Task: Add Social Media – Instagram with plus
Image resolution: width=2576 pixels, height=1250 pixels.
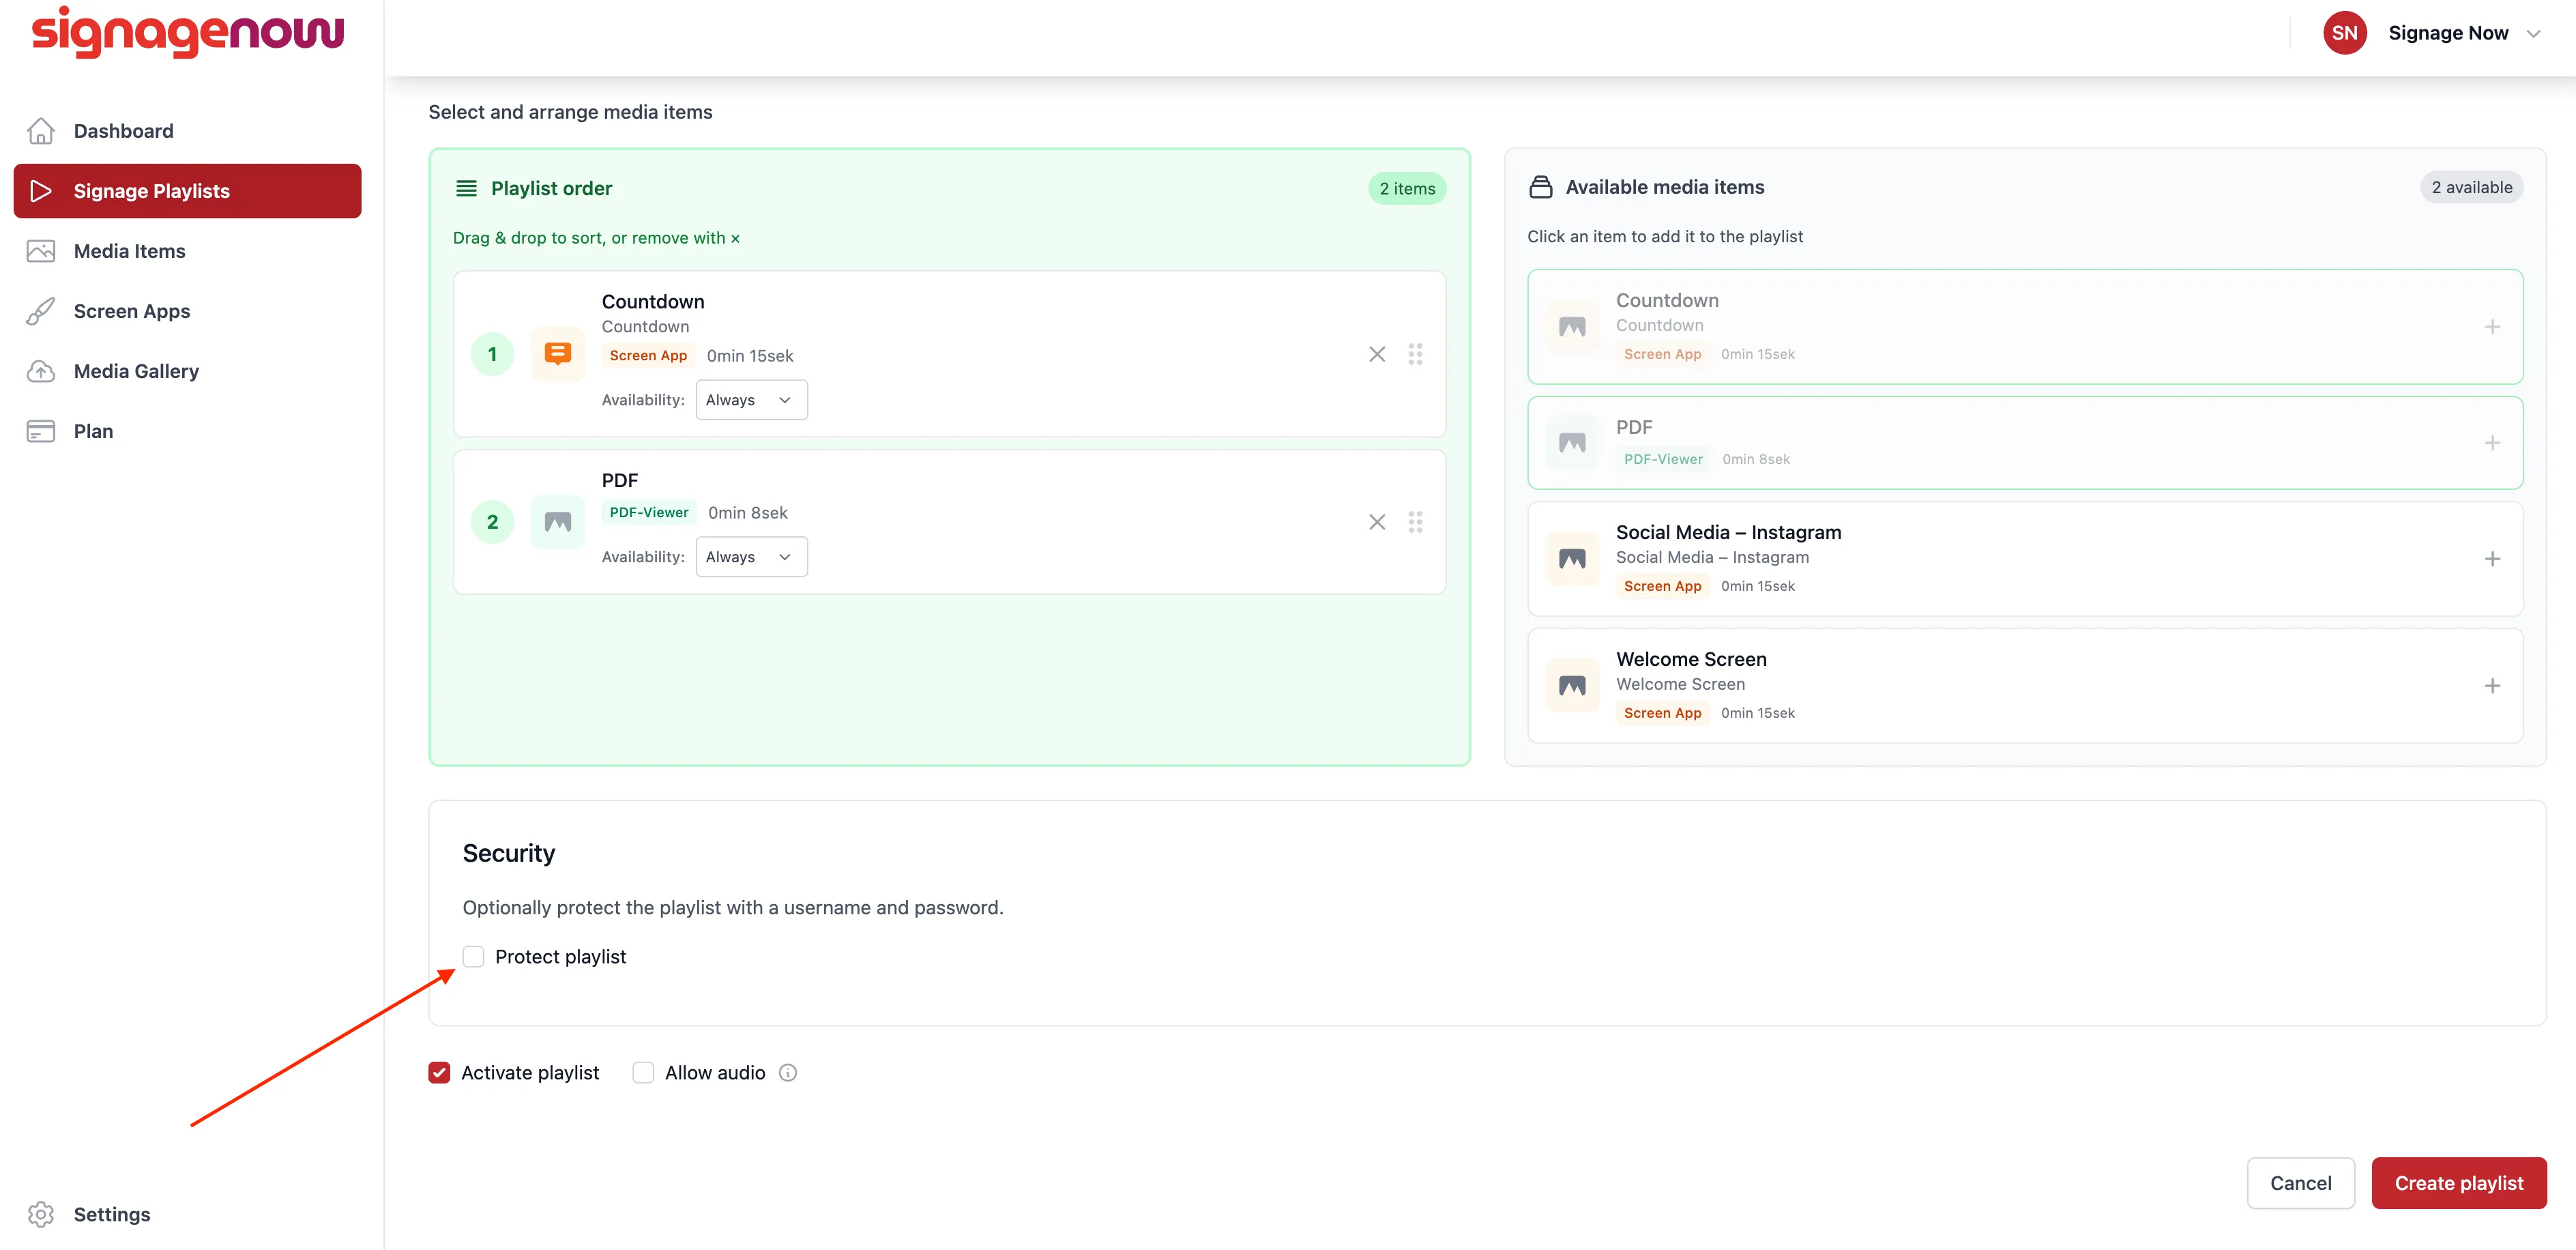Action: [2492, 559]
